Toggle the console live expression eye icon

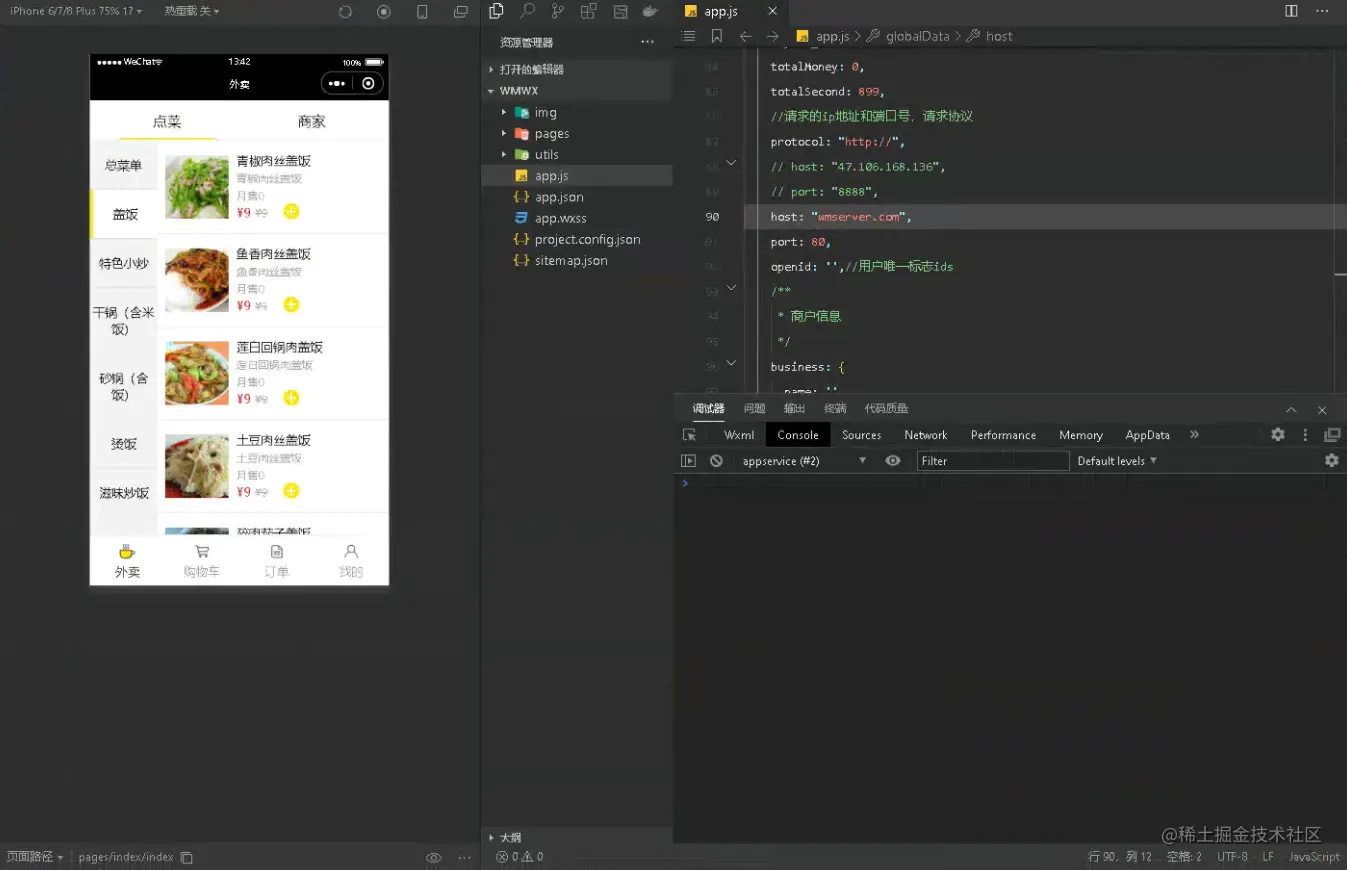[x=893, y=461]
